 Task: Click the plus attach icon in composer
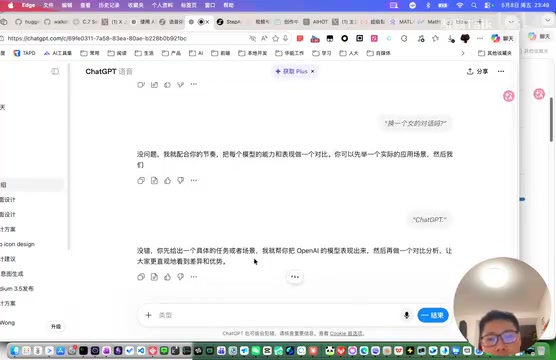pos(149,315)
